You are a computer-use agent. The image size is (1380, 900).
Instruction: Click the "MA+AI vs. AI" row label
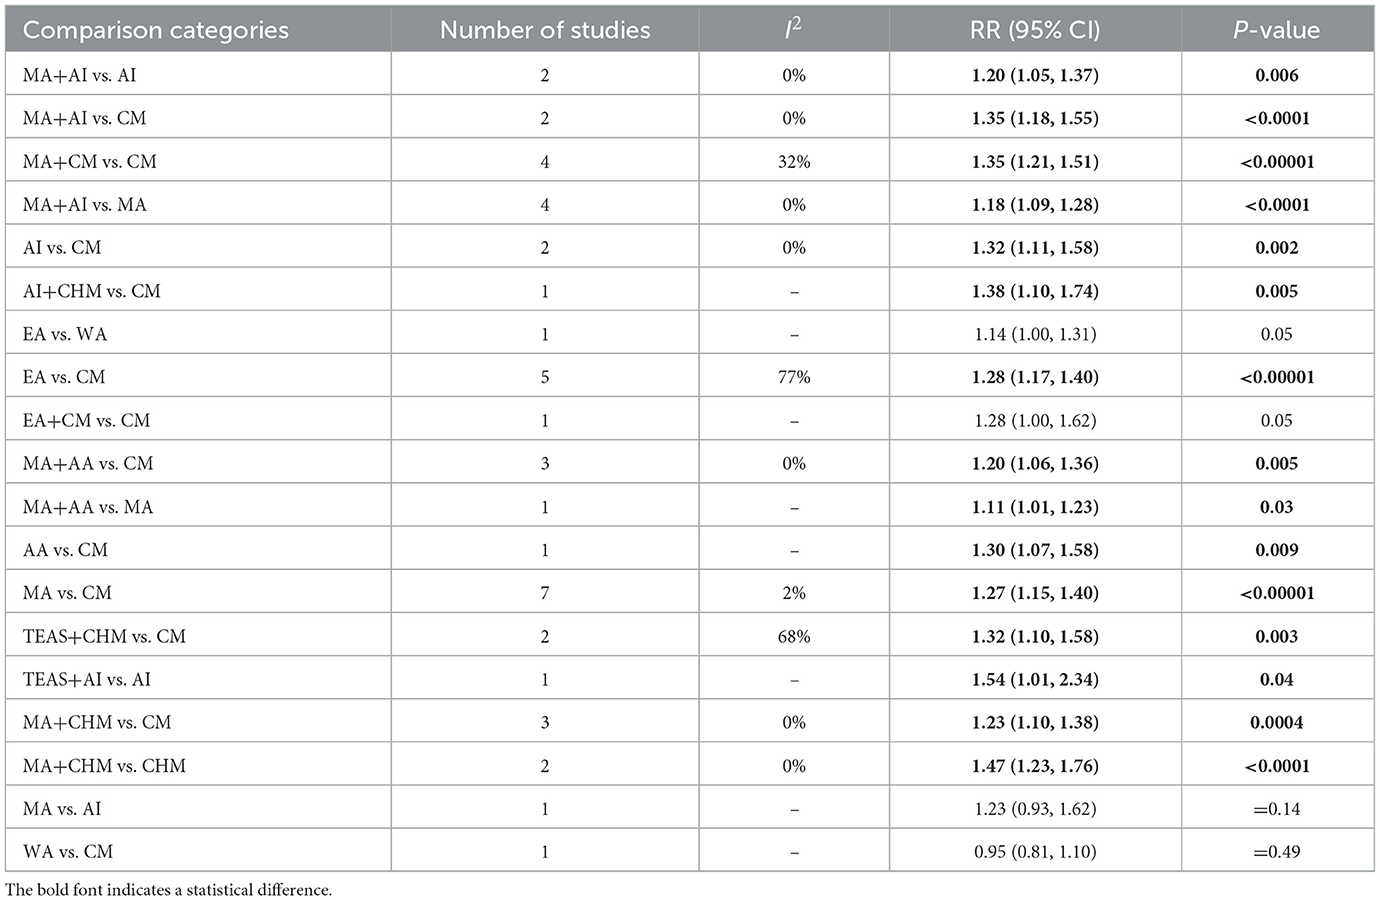coord(79,75)
